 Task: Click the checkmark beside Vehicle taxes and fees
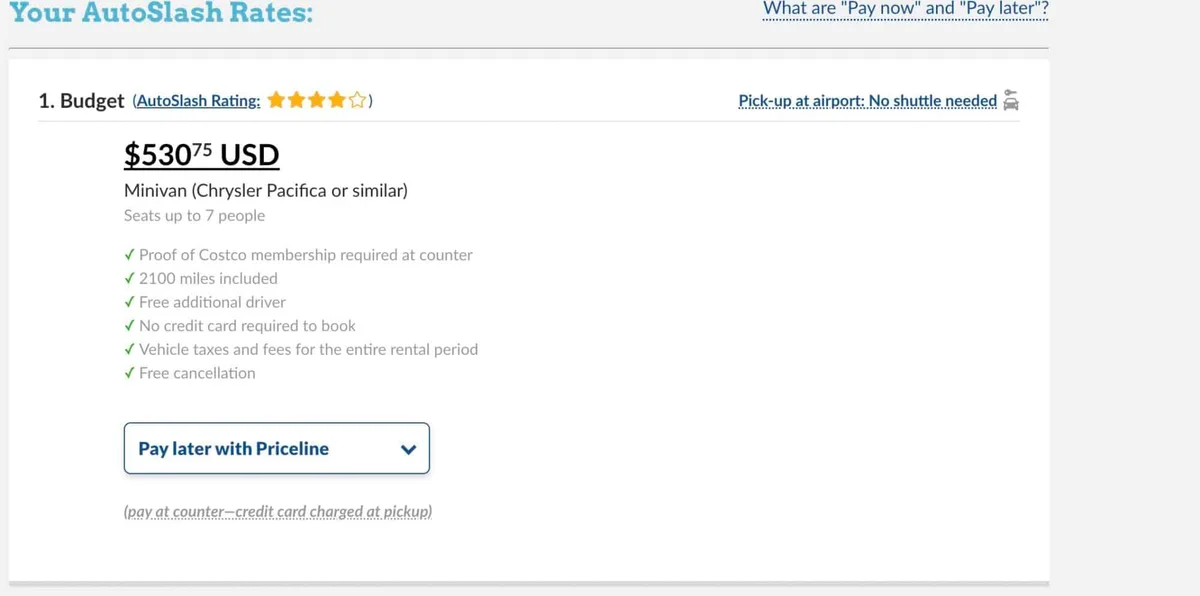tap(130, 349)
